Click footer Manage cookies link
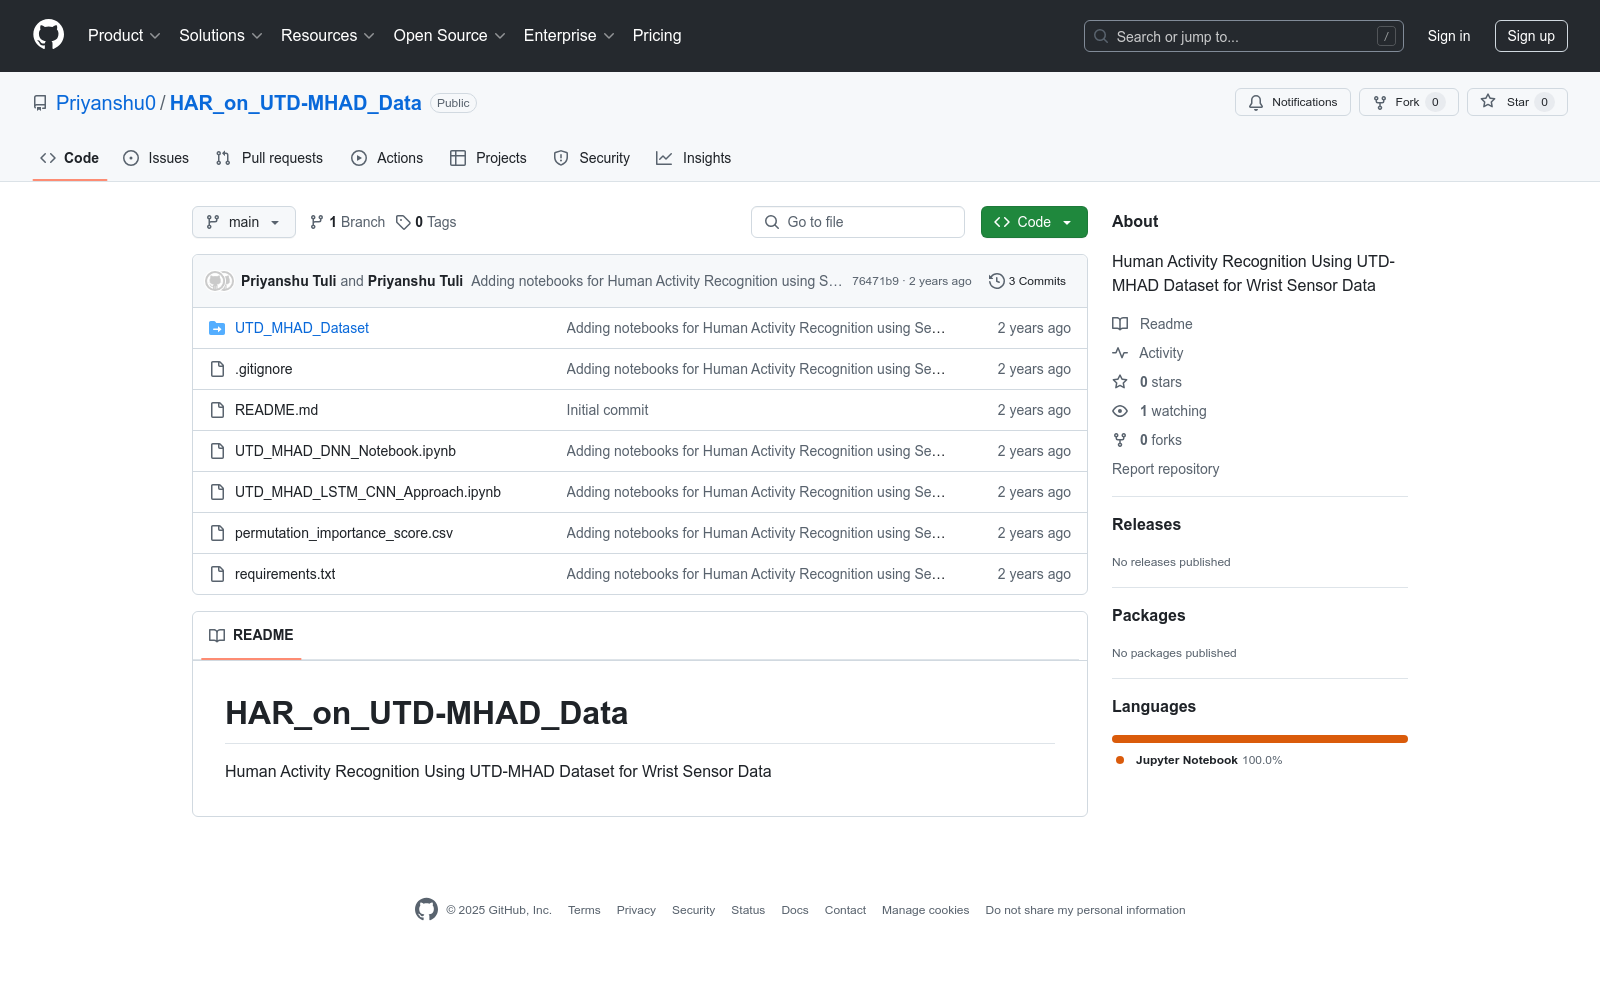Viewport: 1600px width, 1000px height. click(x=925, y=910)
